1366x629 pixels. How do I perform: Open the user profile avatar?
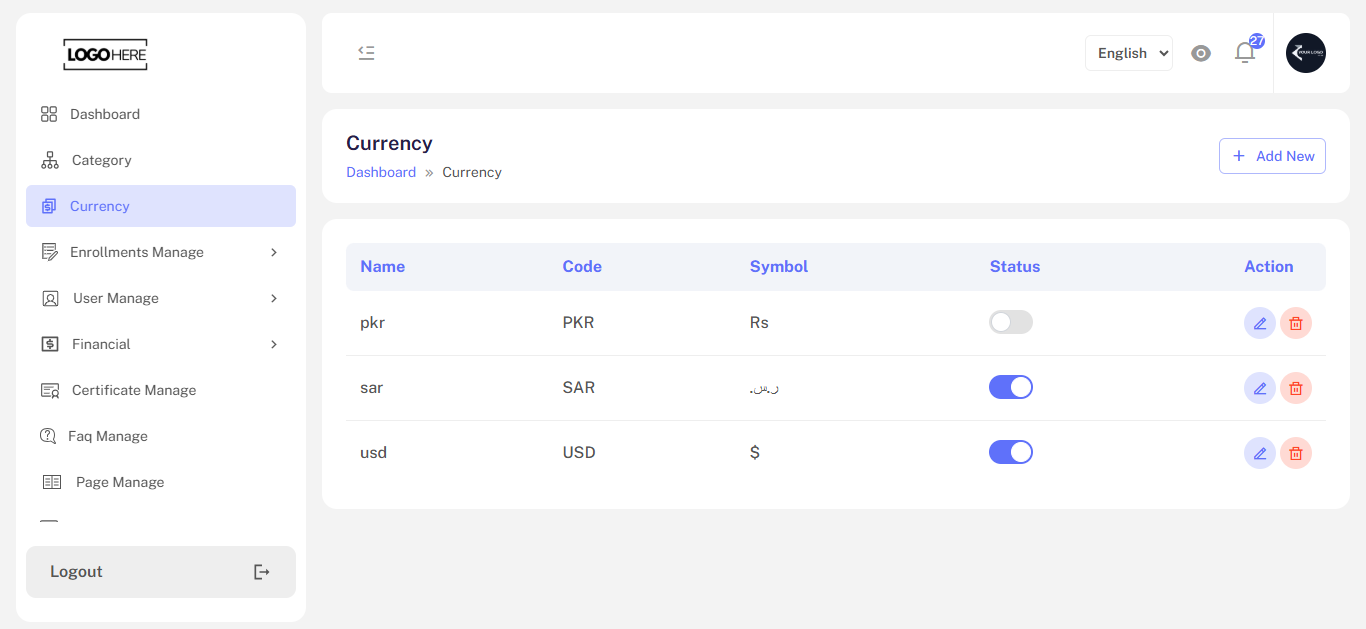coord(1306,53)
